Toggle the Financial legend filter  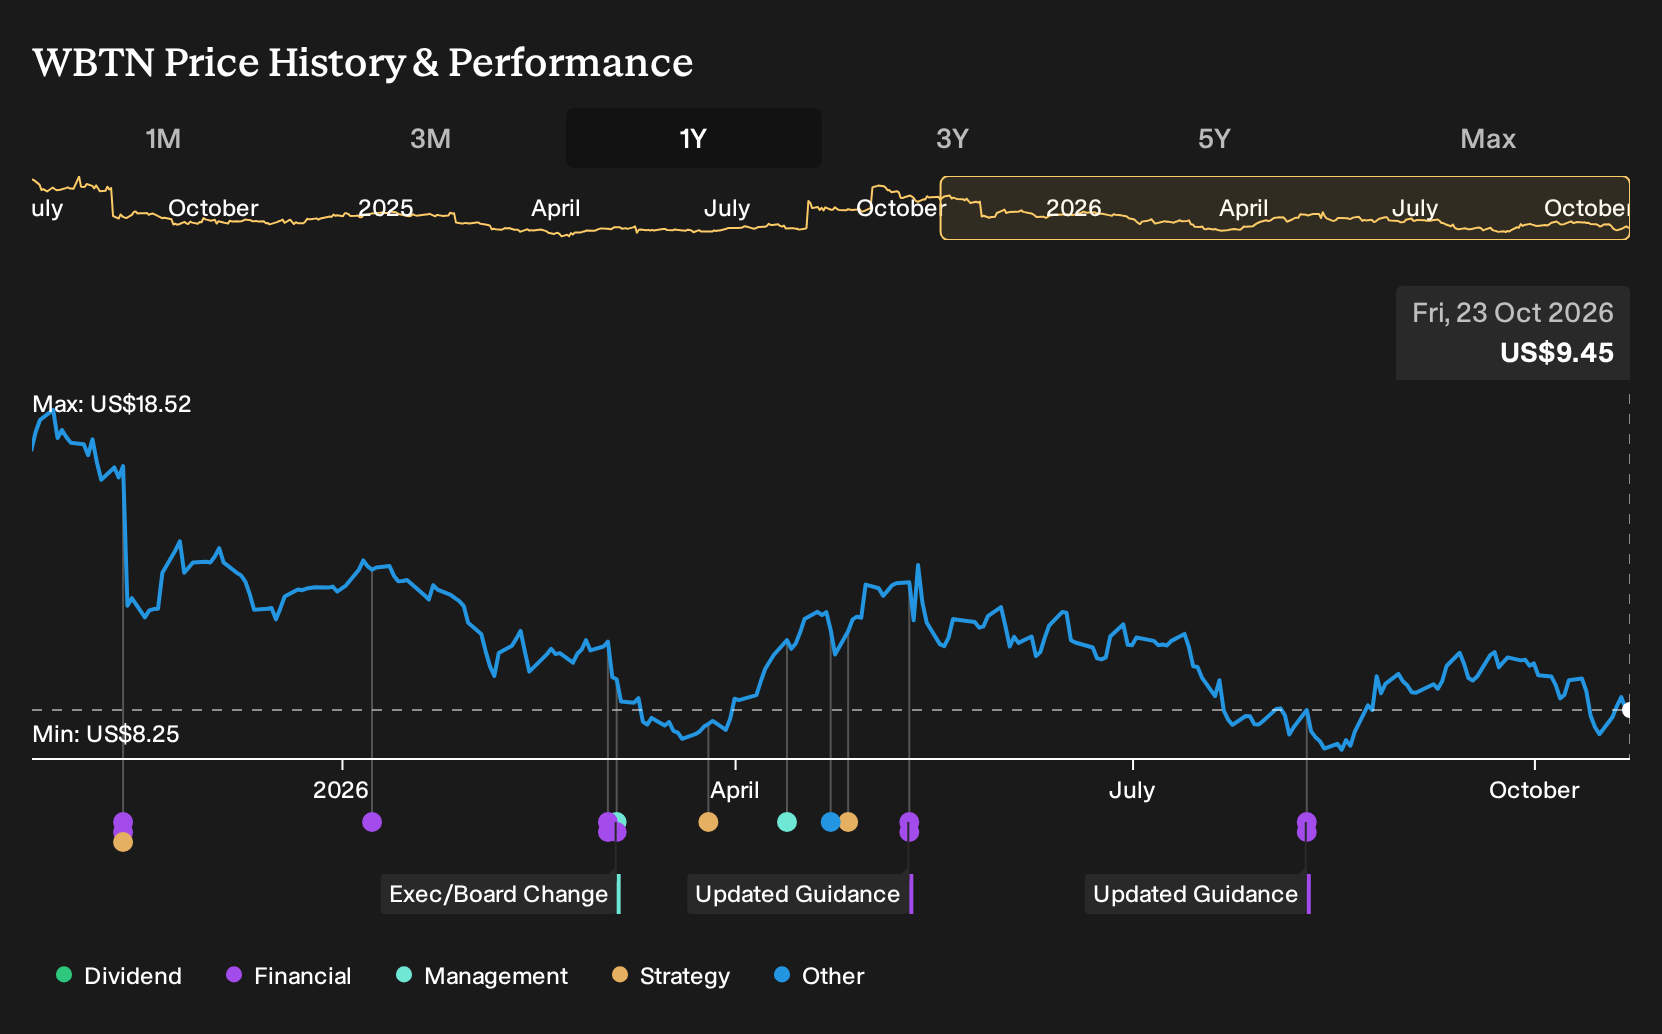coord(289,976)
